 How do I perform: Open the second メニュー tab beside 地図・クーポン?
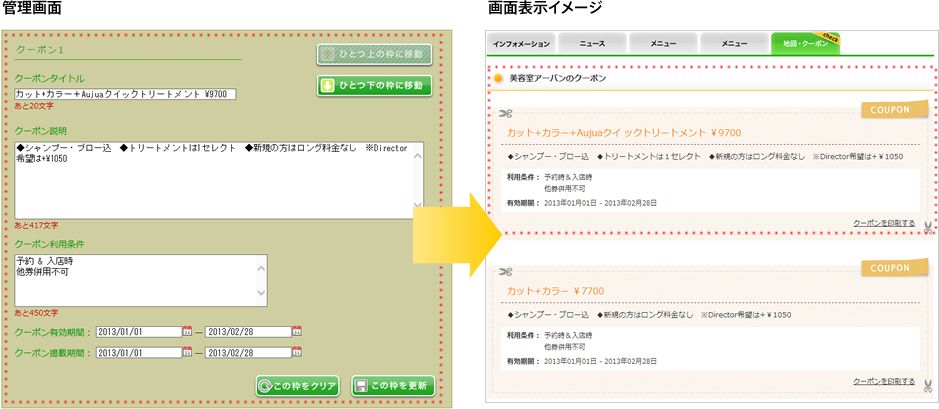tap(734, 44)
